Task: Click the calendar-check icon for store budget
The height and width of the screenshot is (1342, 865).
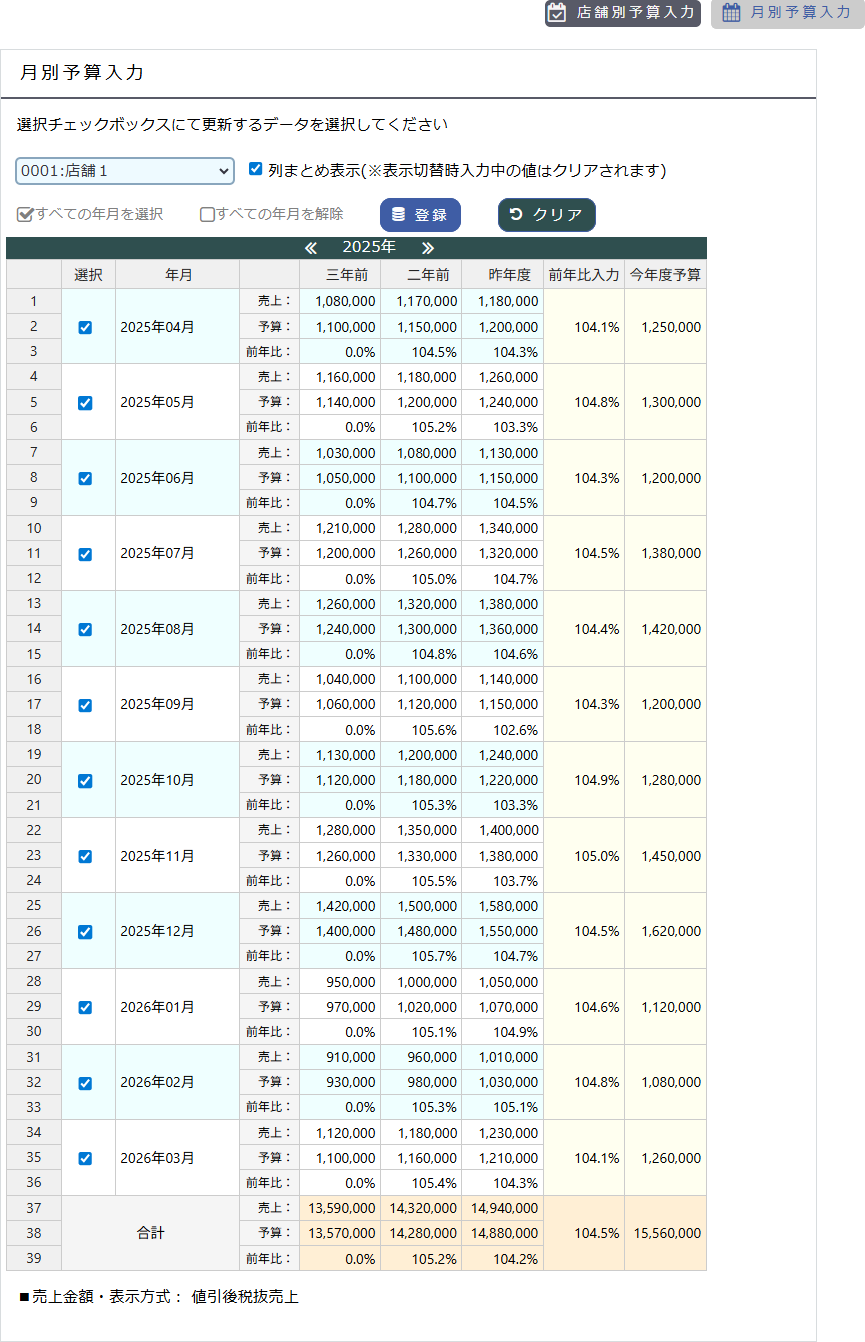Action: coord(558,13)
